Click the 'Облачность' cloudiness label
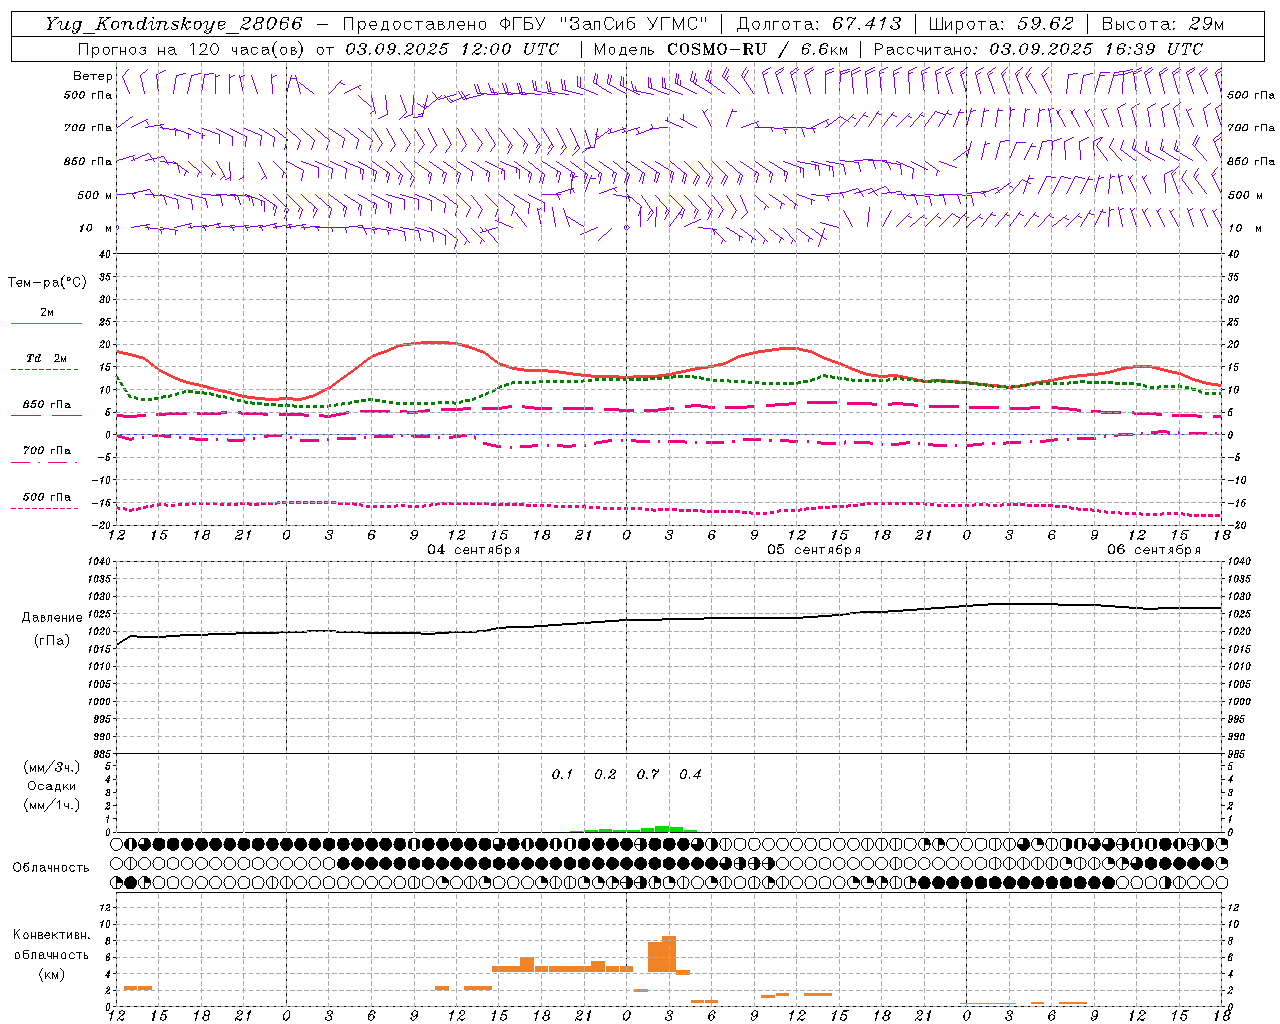 (51, 867)
